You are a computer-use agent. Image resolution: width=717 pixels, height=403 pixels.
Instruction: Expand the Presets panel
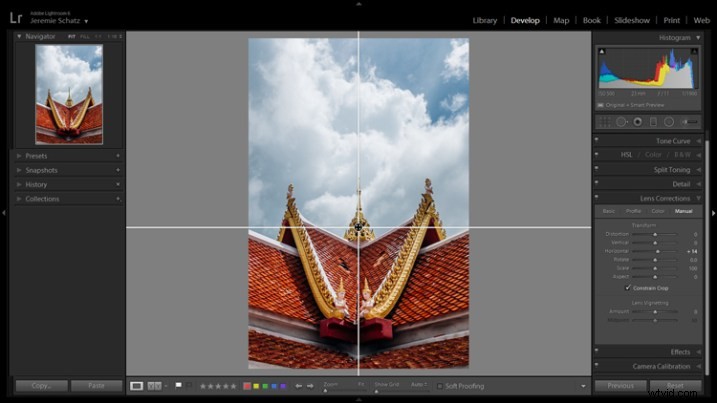[x=19, y=156]
